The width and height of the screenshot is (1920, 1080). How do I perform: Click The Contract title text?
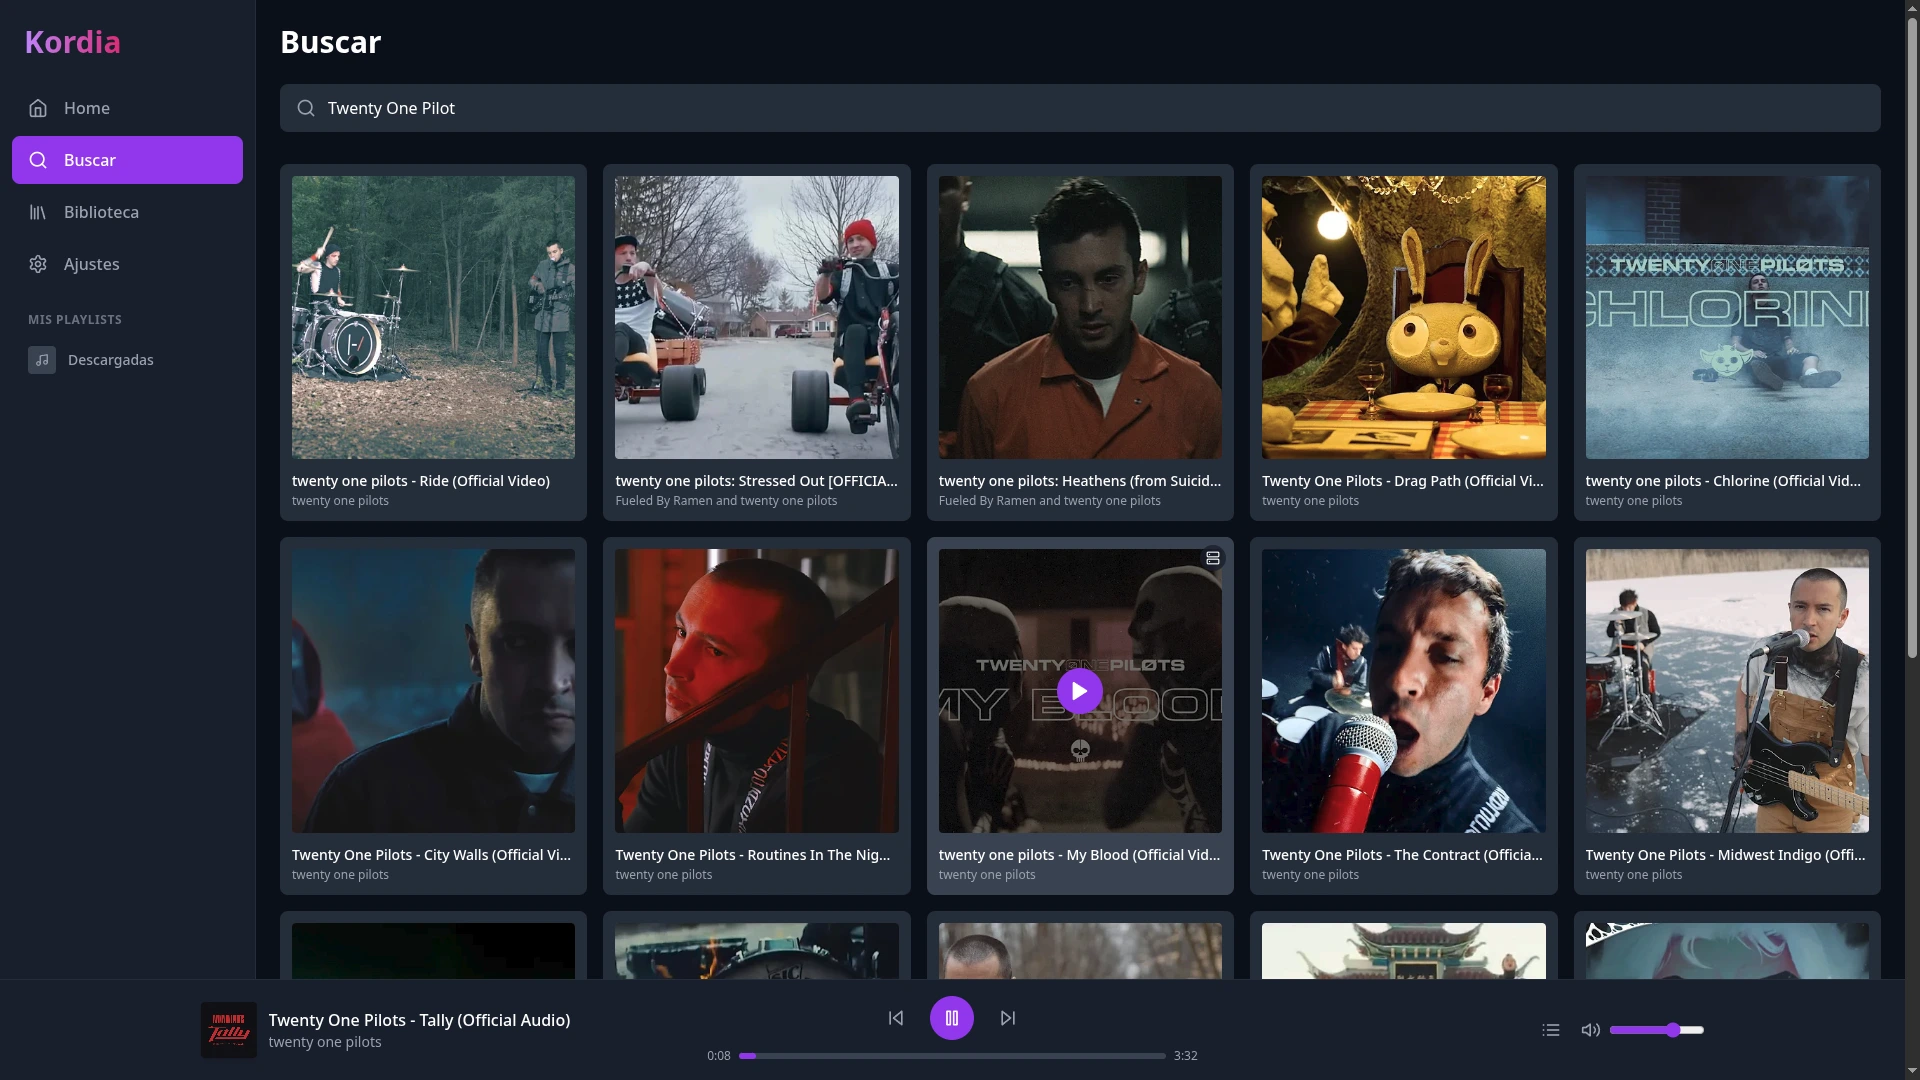(1402, 855)
